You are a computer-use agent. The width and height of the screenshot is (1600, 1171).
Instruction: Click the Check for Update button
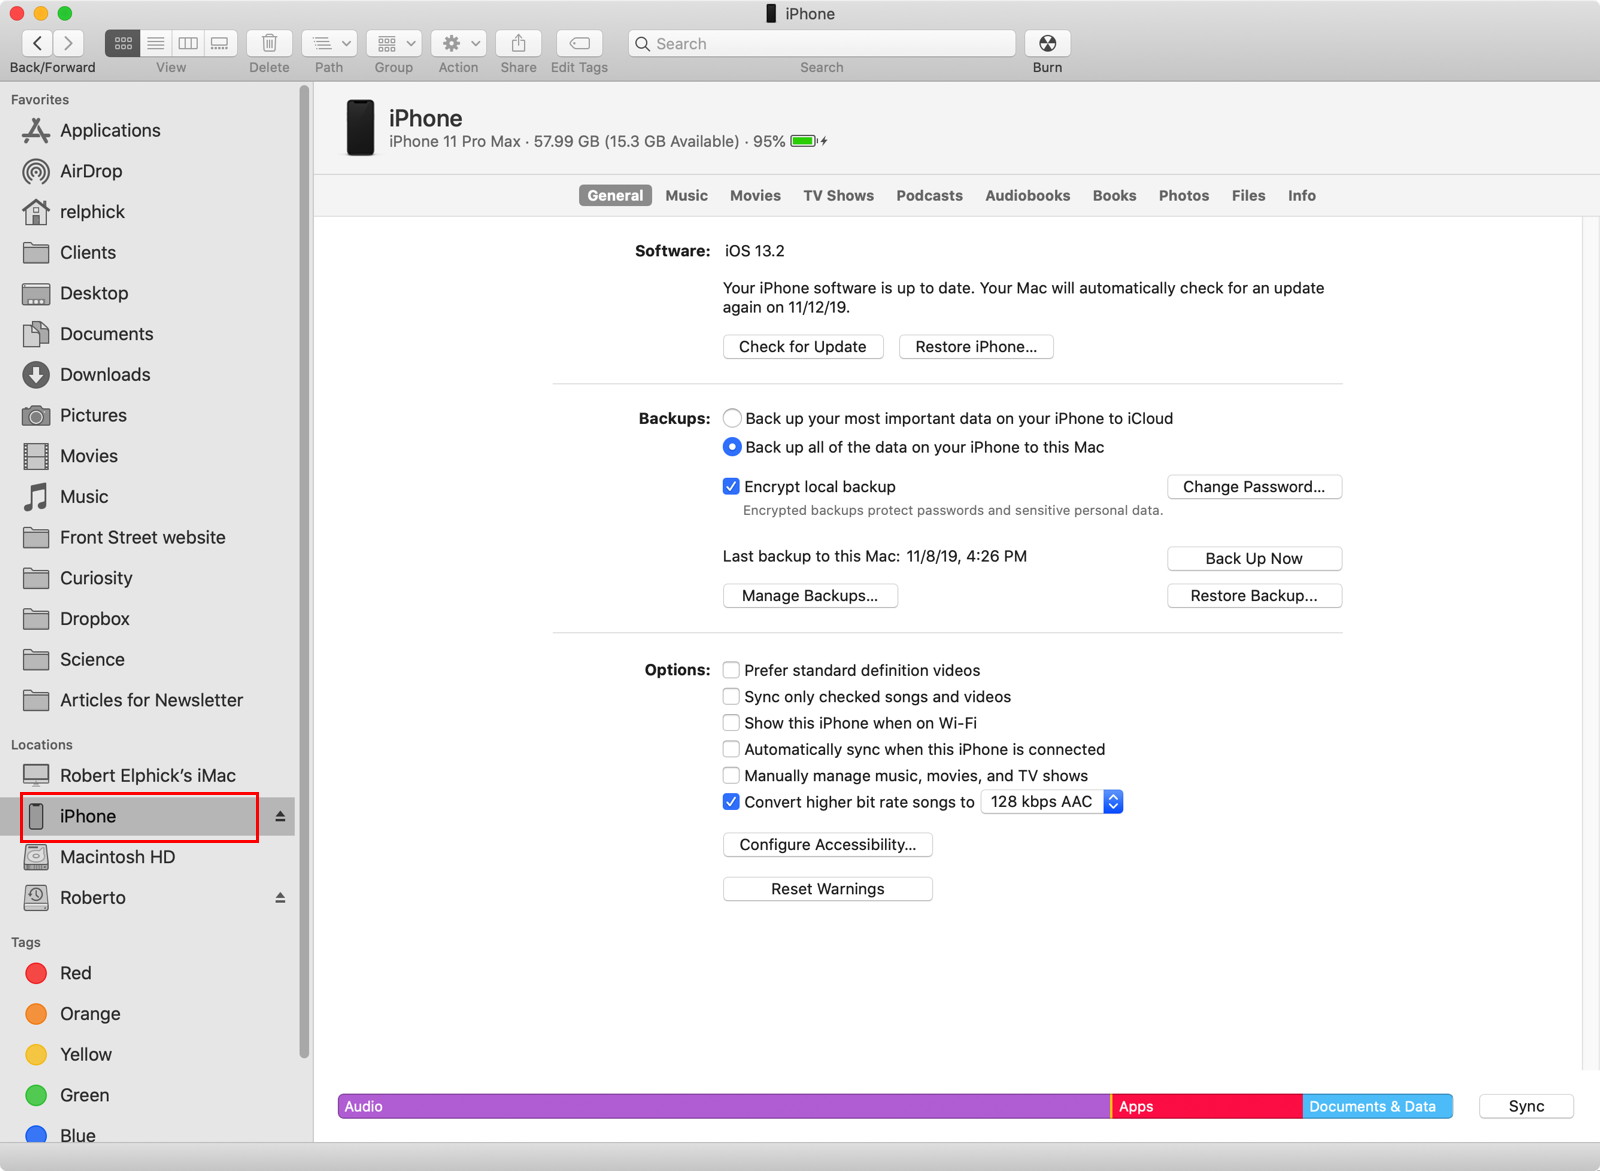tap(803, 347)
